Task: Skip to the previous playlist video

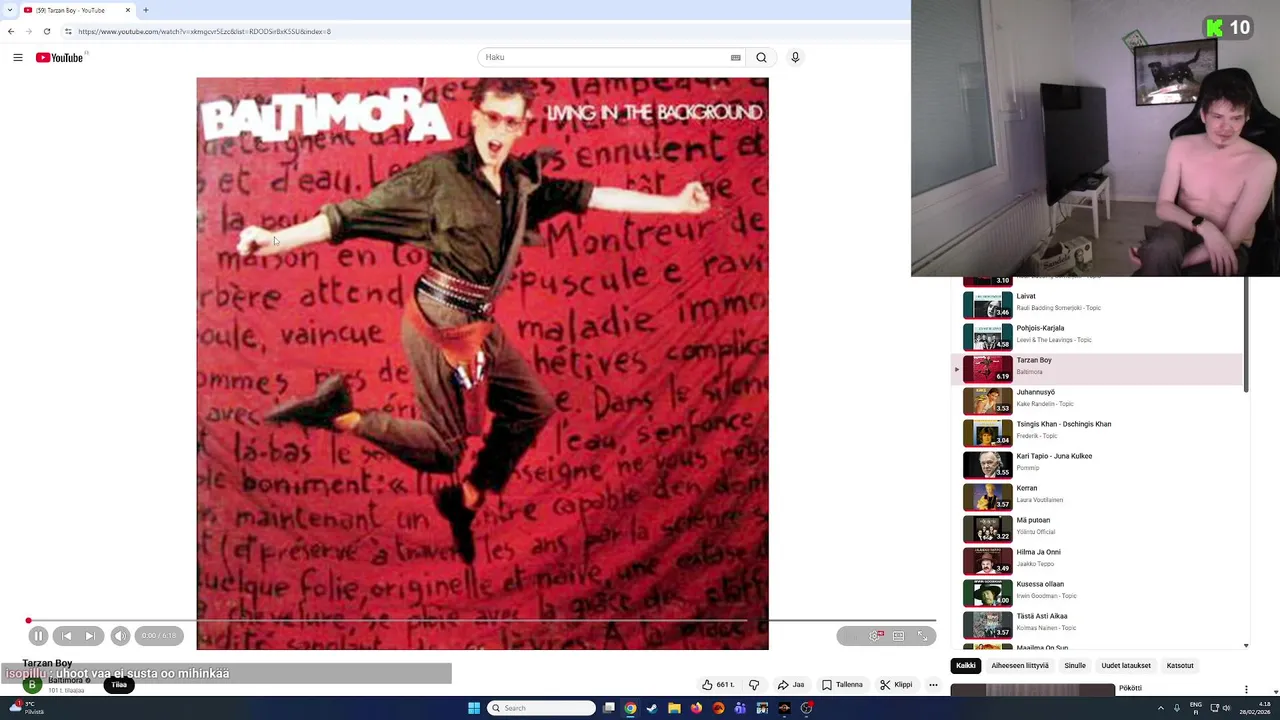Action: [66, 636]
